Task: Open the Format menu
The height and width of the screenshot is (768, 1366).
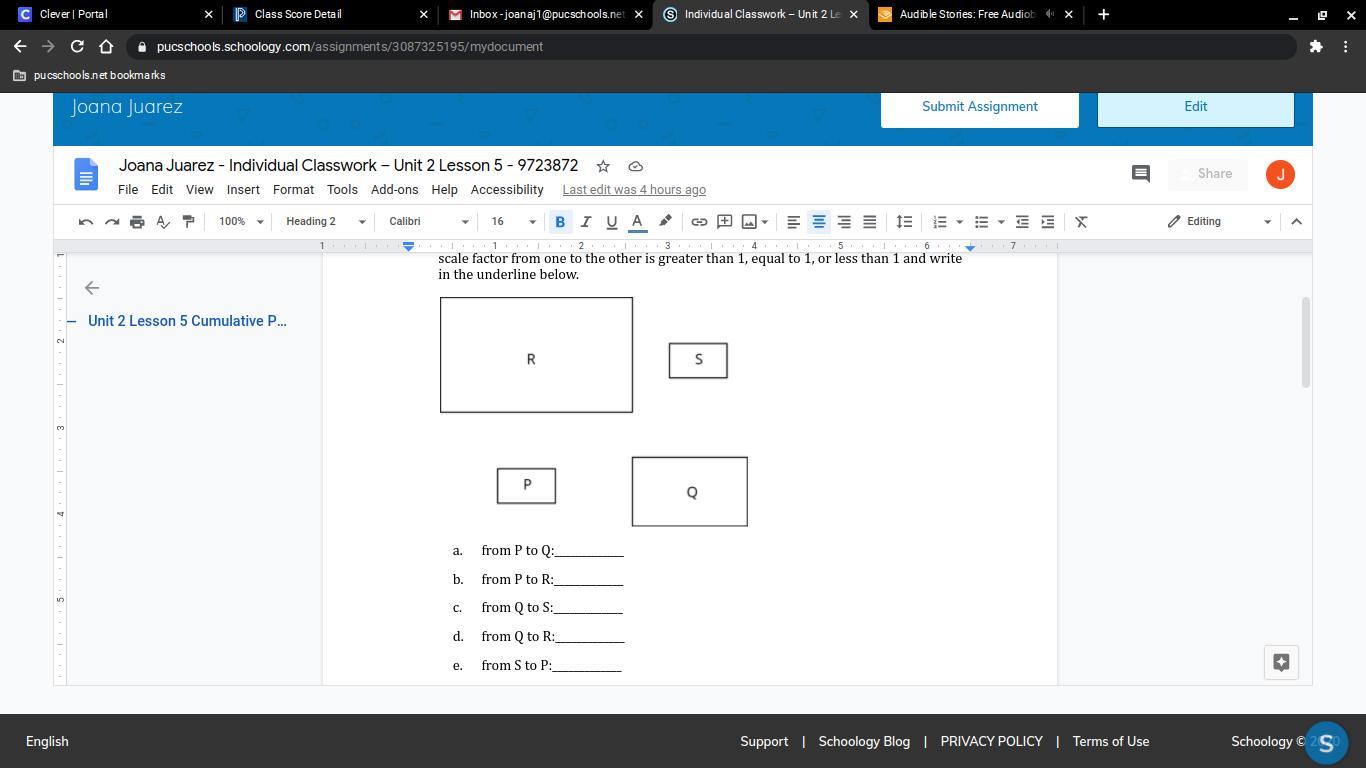Action: (x=293, y=190)
